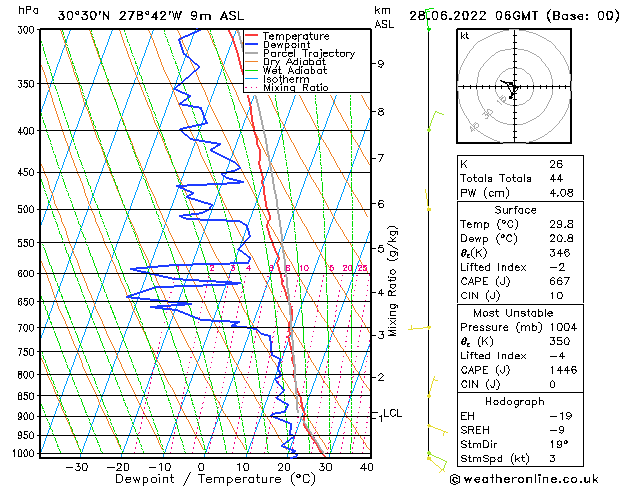Click the '9' km altitude tick label
Screen dimensions: 629x486
point(381,64)
